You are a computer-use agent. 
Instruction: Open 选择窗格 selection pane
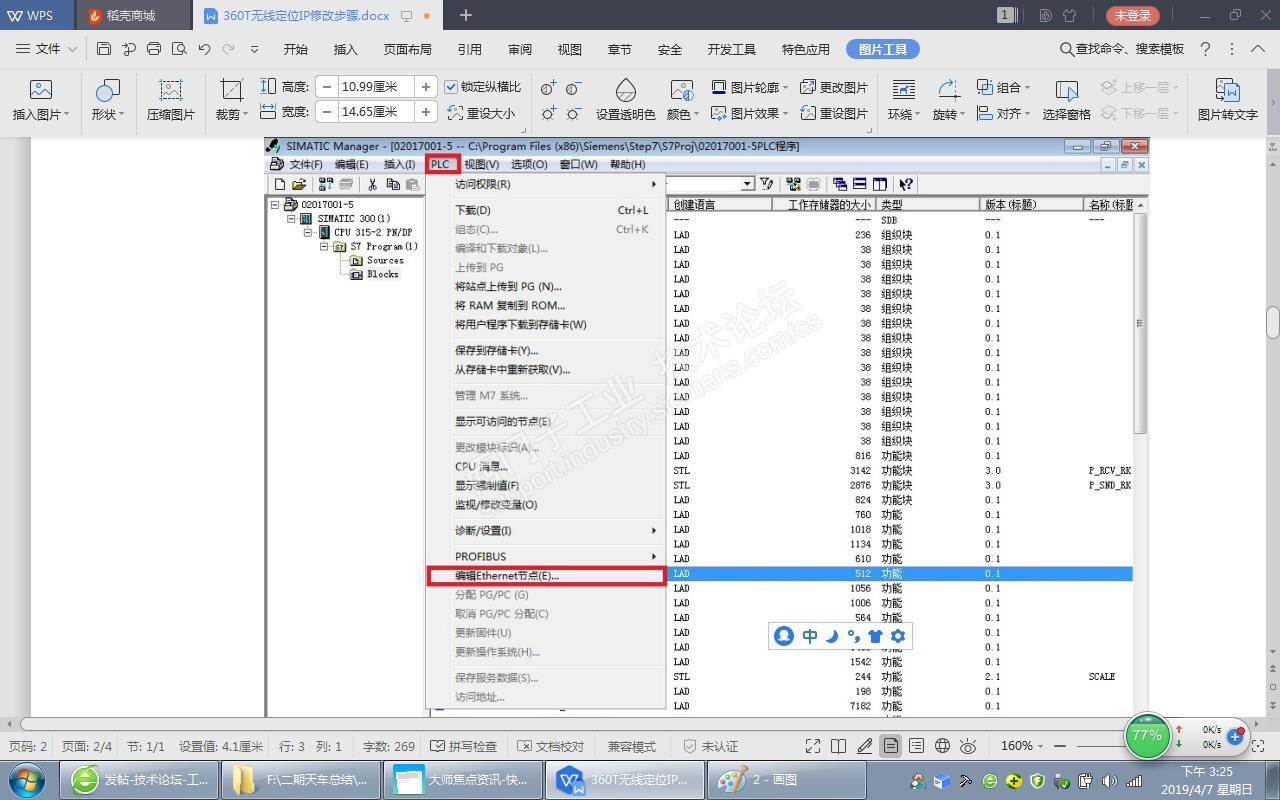tap(1066, 101)
